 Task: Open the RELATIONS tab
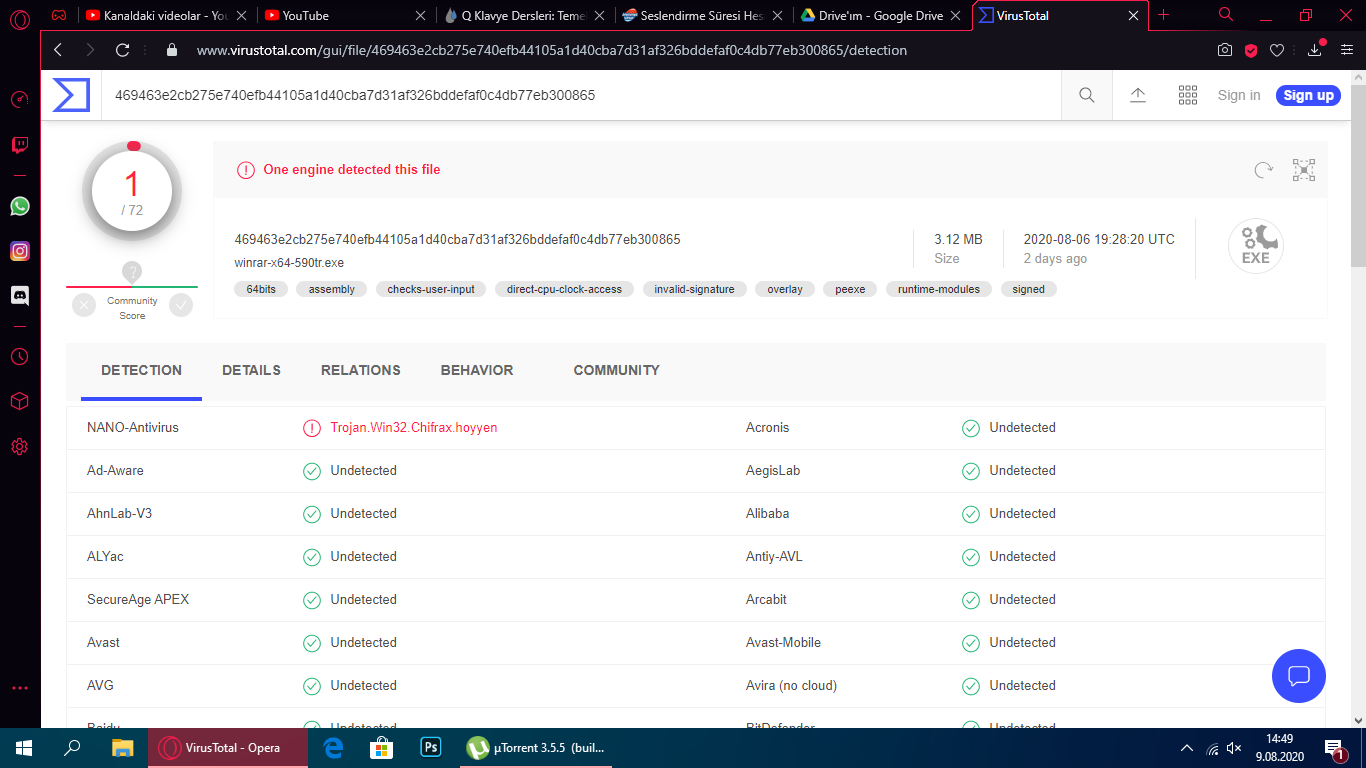(x=361, y=370)
